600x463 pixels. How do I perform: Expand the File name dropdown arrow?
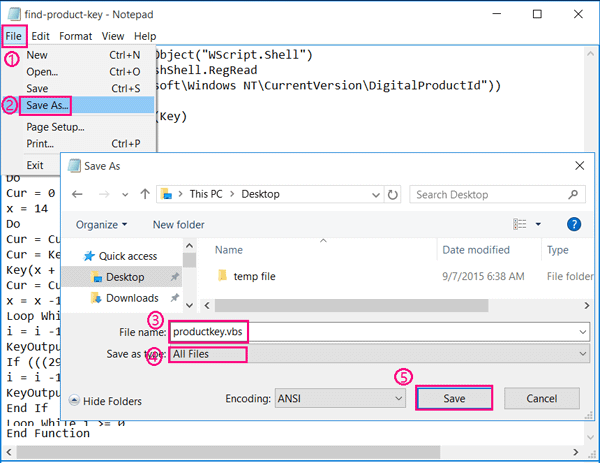[x=582, y=332]
